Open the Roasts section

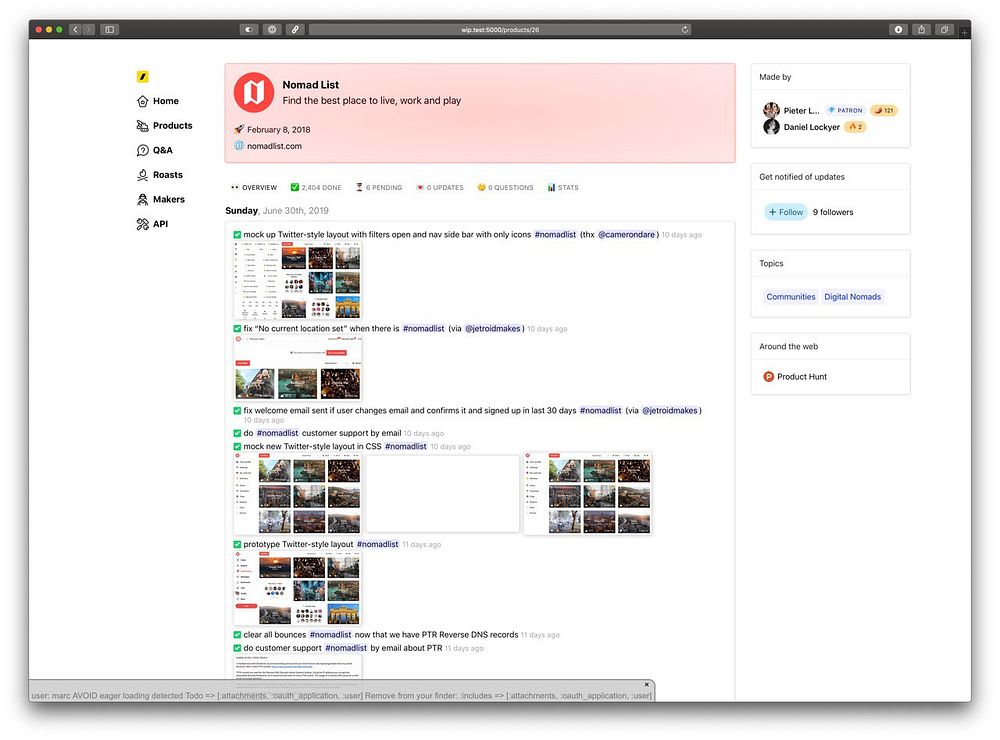pos(159,175)
